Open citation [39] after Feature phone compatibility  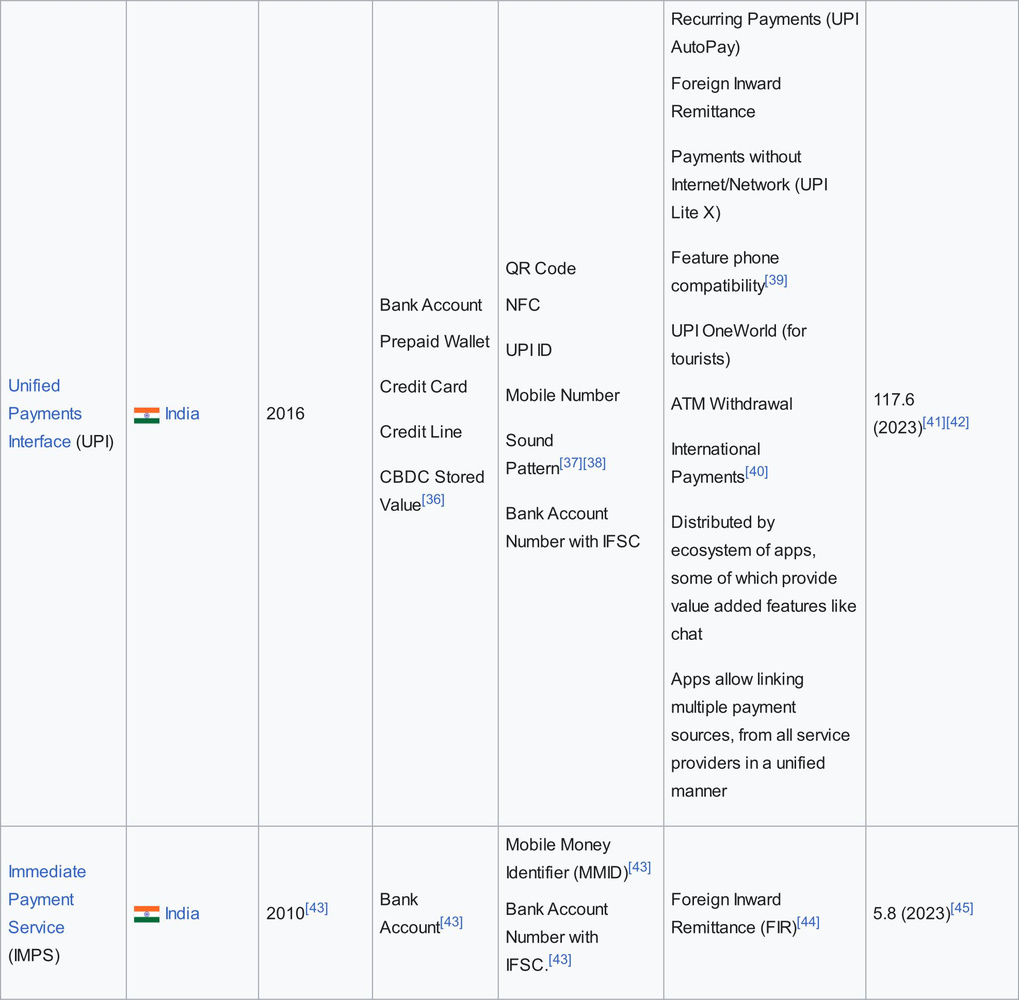click(x=776, y=280)
